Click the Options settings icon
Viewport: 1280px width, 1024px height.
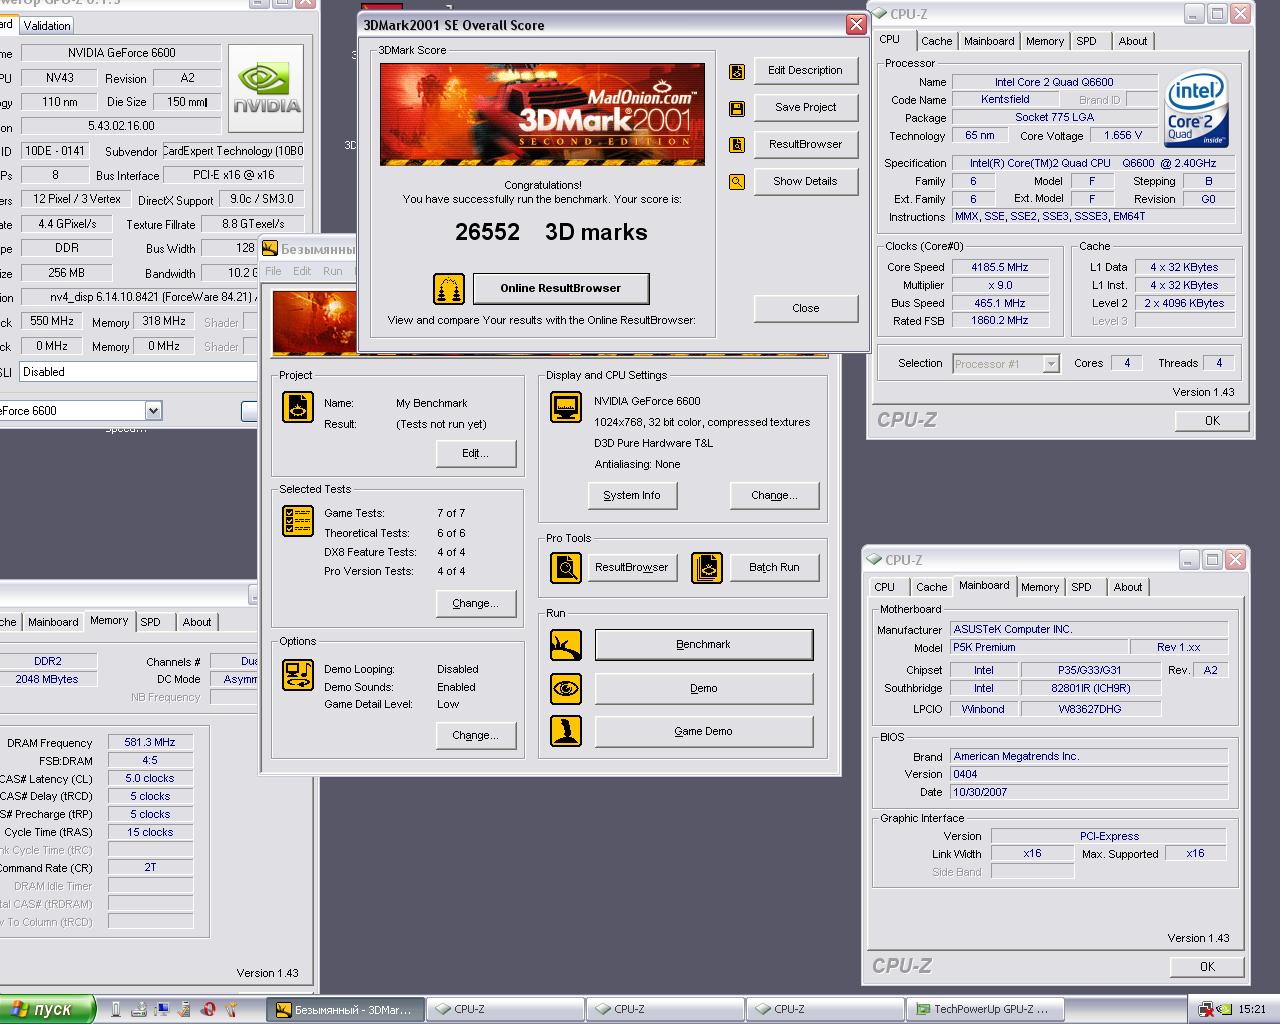click(298, 675)
